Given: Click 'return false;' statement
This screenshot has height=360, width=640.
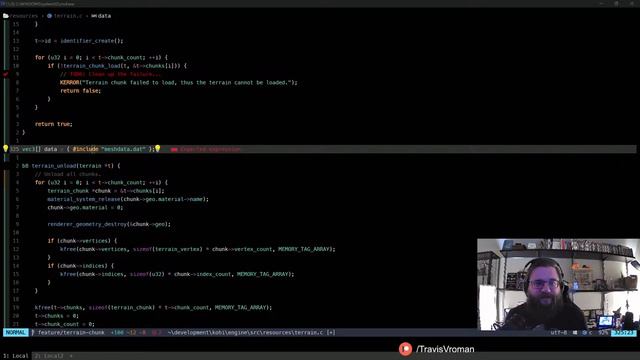Looking at the screenshot, I should (80, 91).
